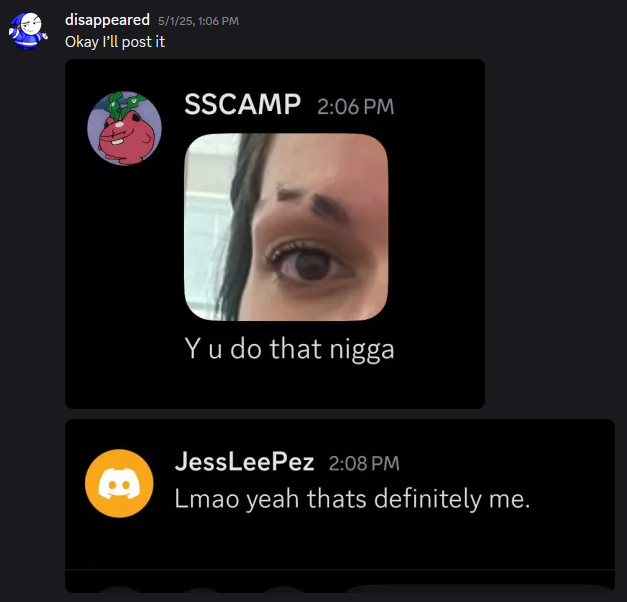The width and height of the screenshot is (627, 602).
Task: Click the 2:08 PM timestamp
Action: (x=364, y=463)
